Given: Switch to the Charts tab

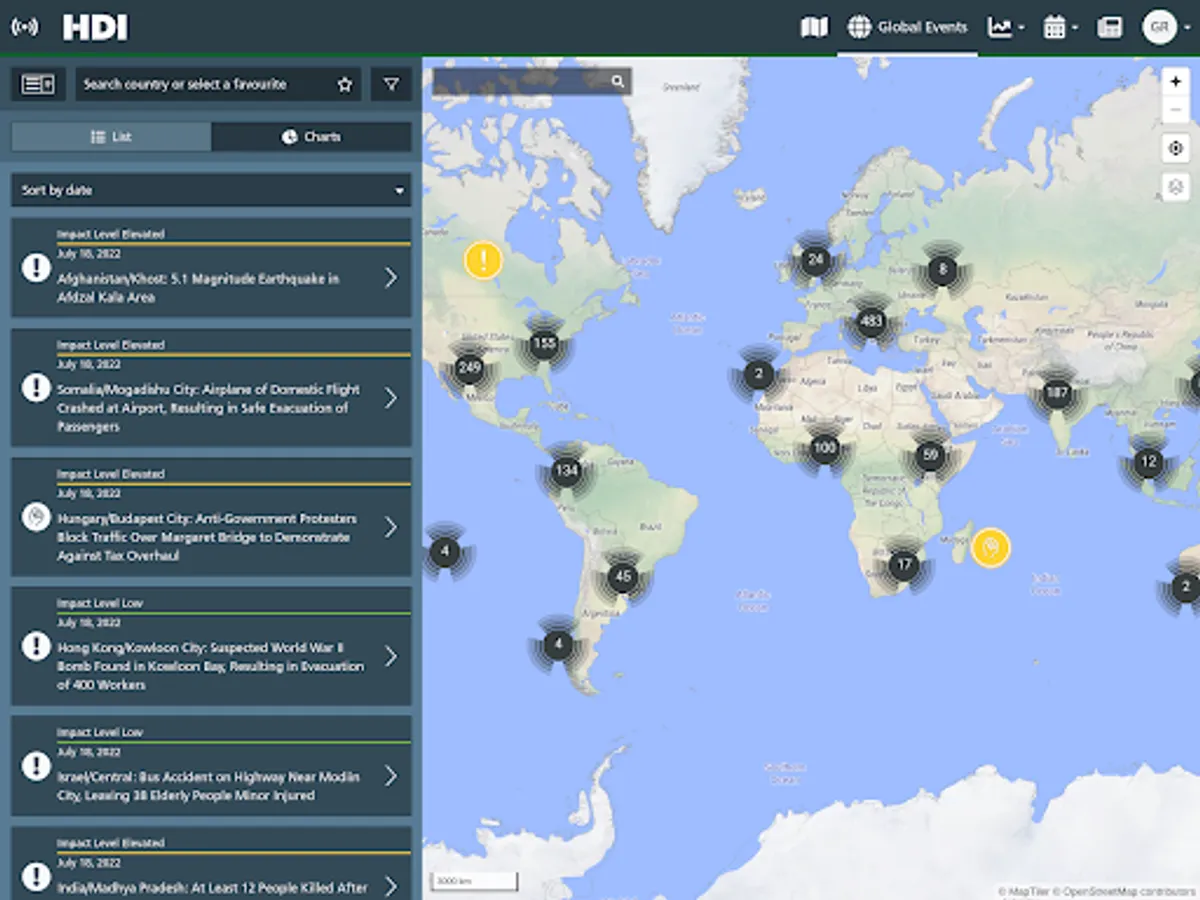Looking at the screenshot, I should 311,137.
